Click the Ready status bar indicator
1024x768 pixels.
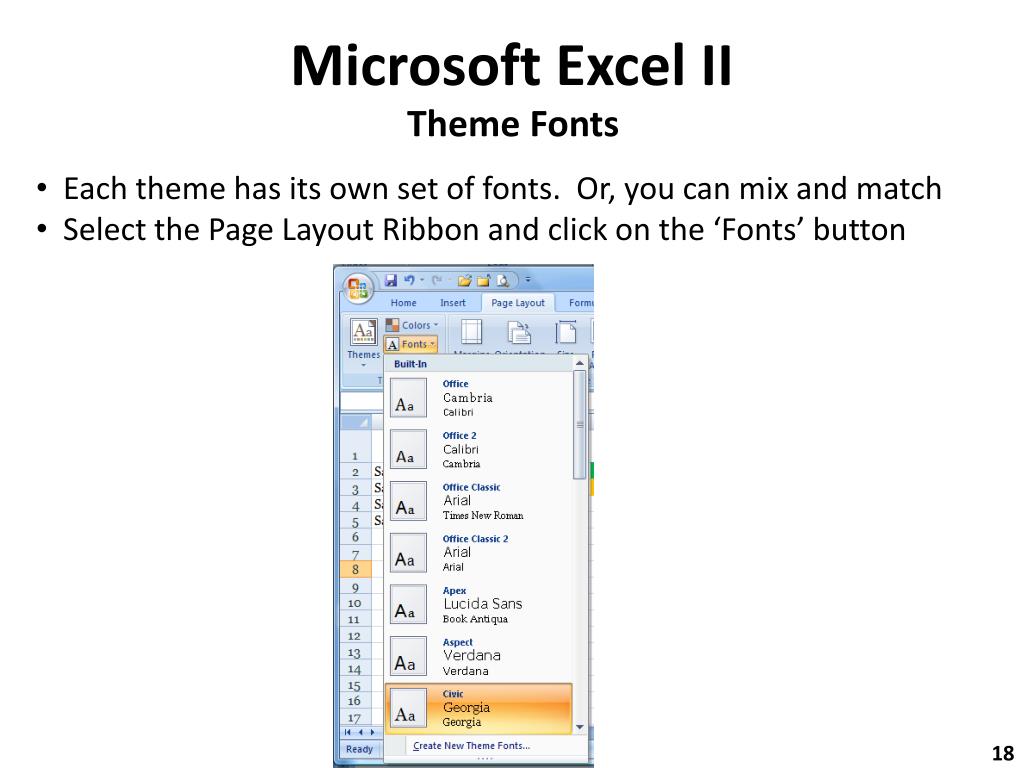(x=359, y=749)
